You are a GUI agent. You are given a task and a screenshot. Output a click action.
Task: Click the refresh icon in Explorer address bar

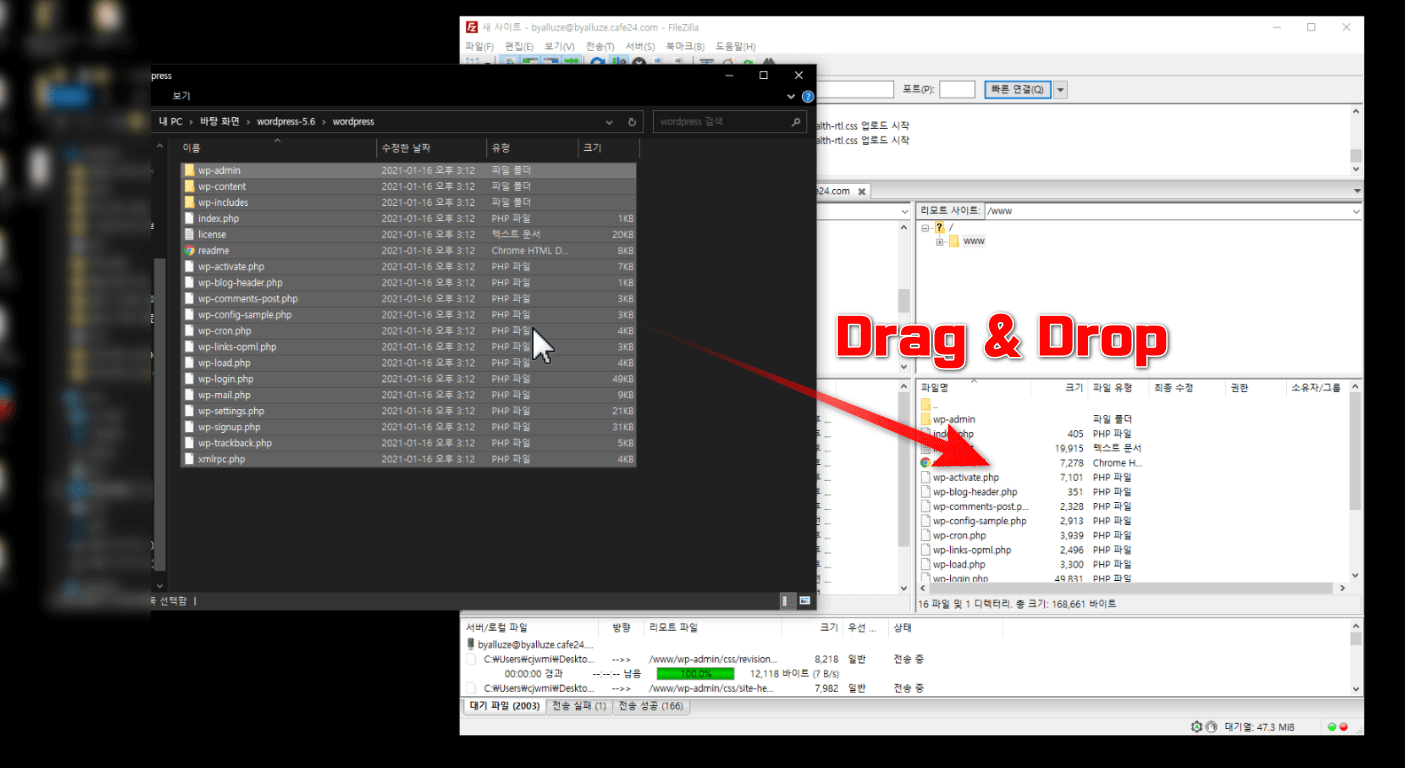(x=632, y=122)
